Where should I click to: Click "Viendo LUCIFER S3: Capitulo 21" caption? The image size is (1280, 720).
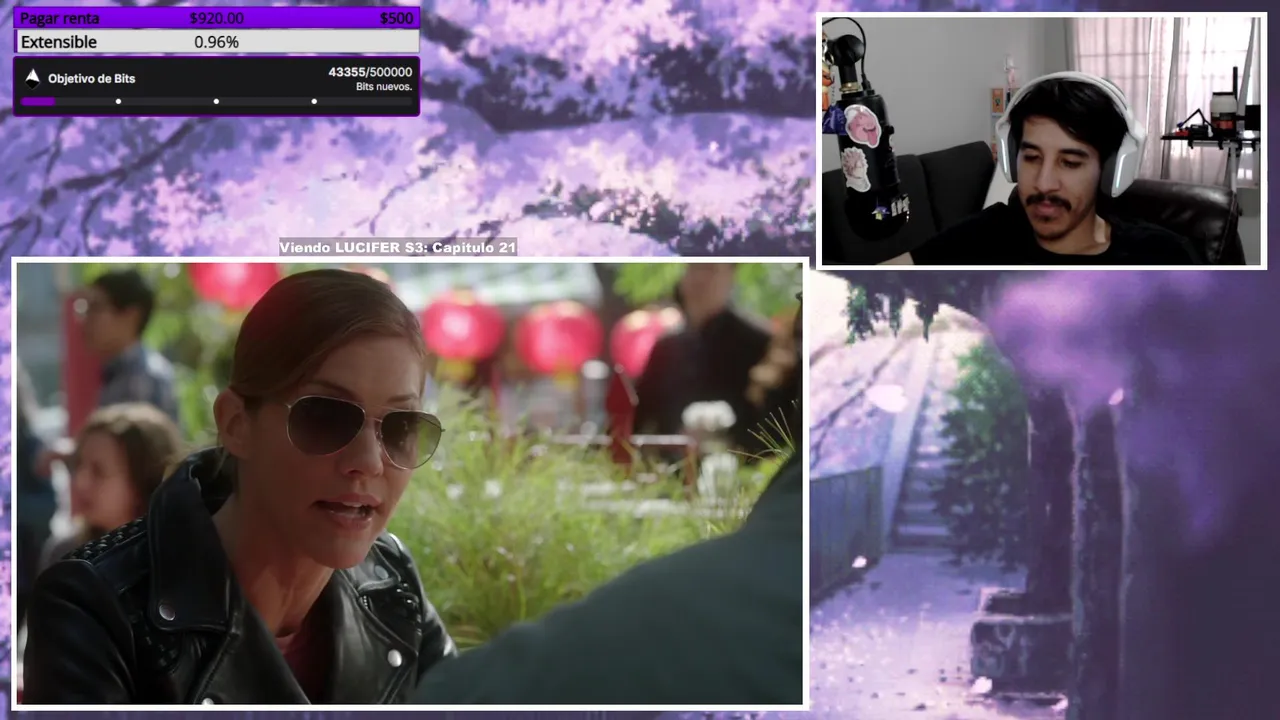(398, 247)
